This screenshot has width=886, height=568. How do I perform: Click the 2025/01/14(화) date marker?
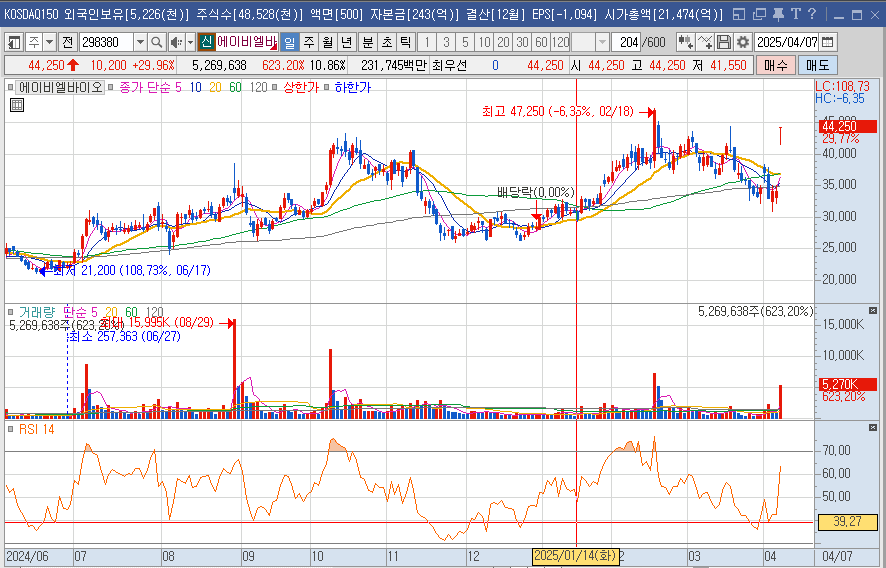point(576,556)
